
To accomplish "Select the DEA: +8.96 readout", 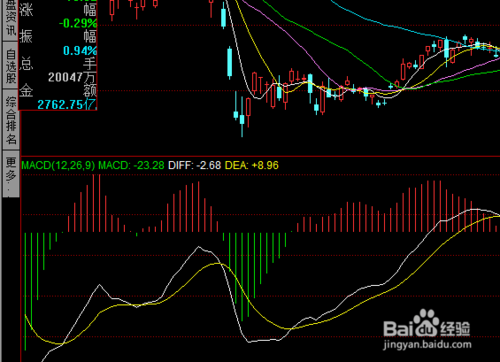I will click(x=252, y=165).
